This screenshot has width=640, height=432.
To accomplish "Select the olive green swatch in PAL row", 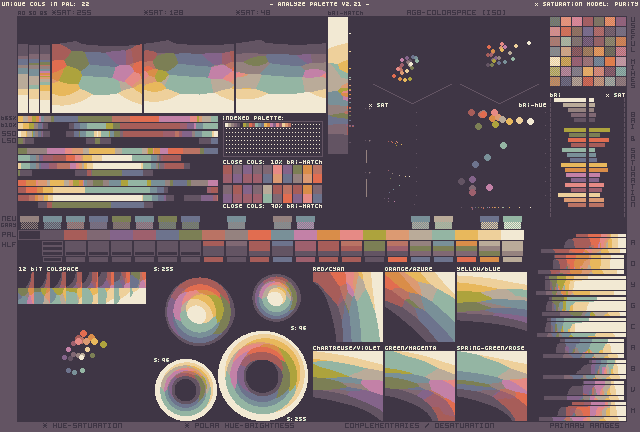I will coord(190,235).
